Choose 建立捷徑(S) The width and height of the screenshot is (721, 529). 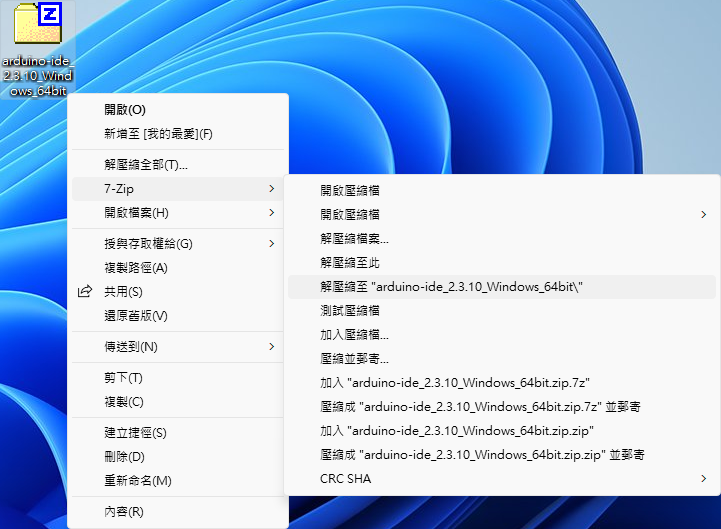click(178, 432)
